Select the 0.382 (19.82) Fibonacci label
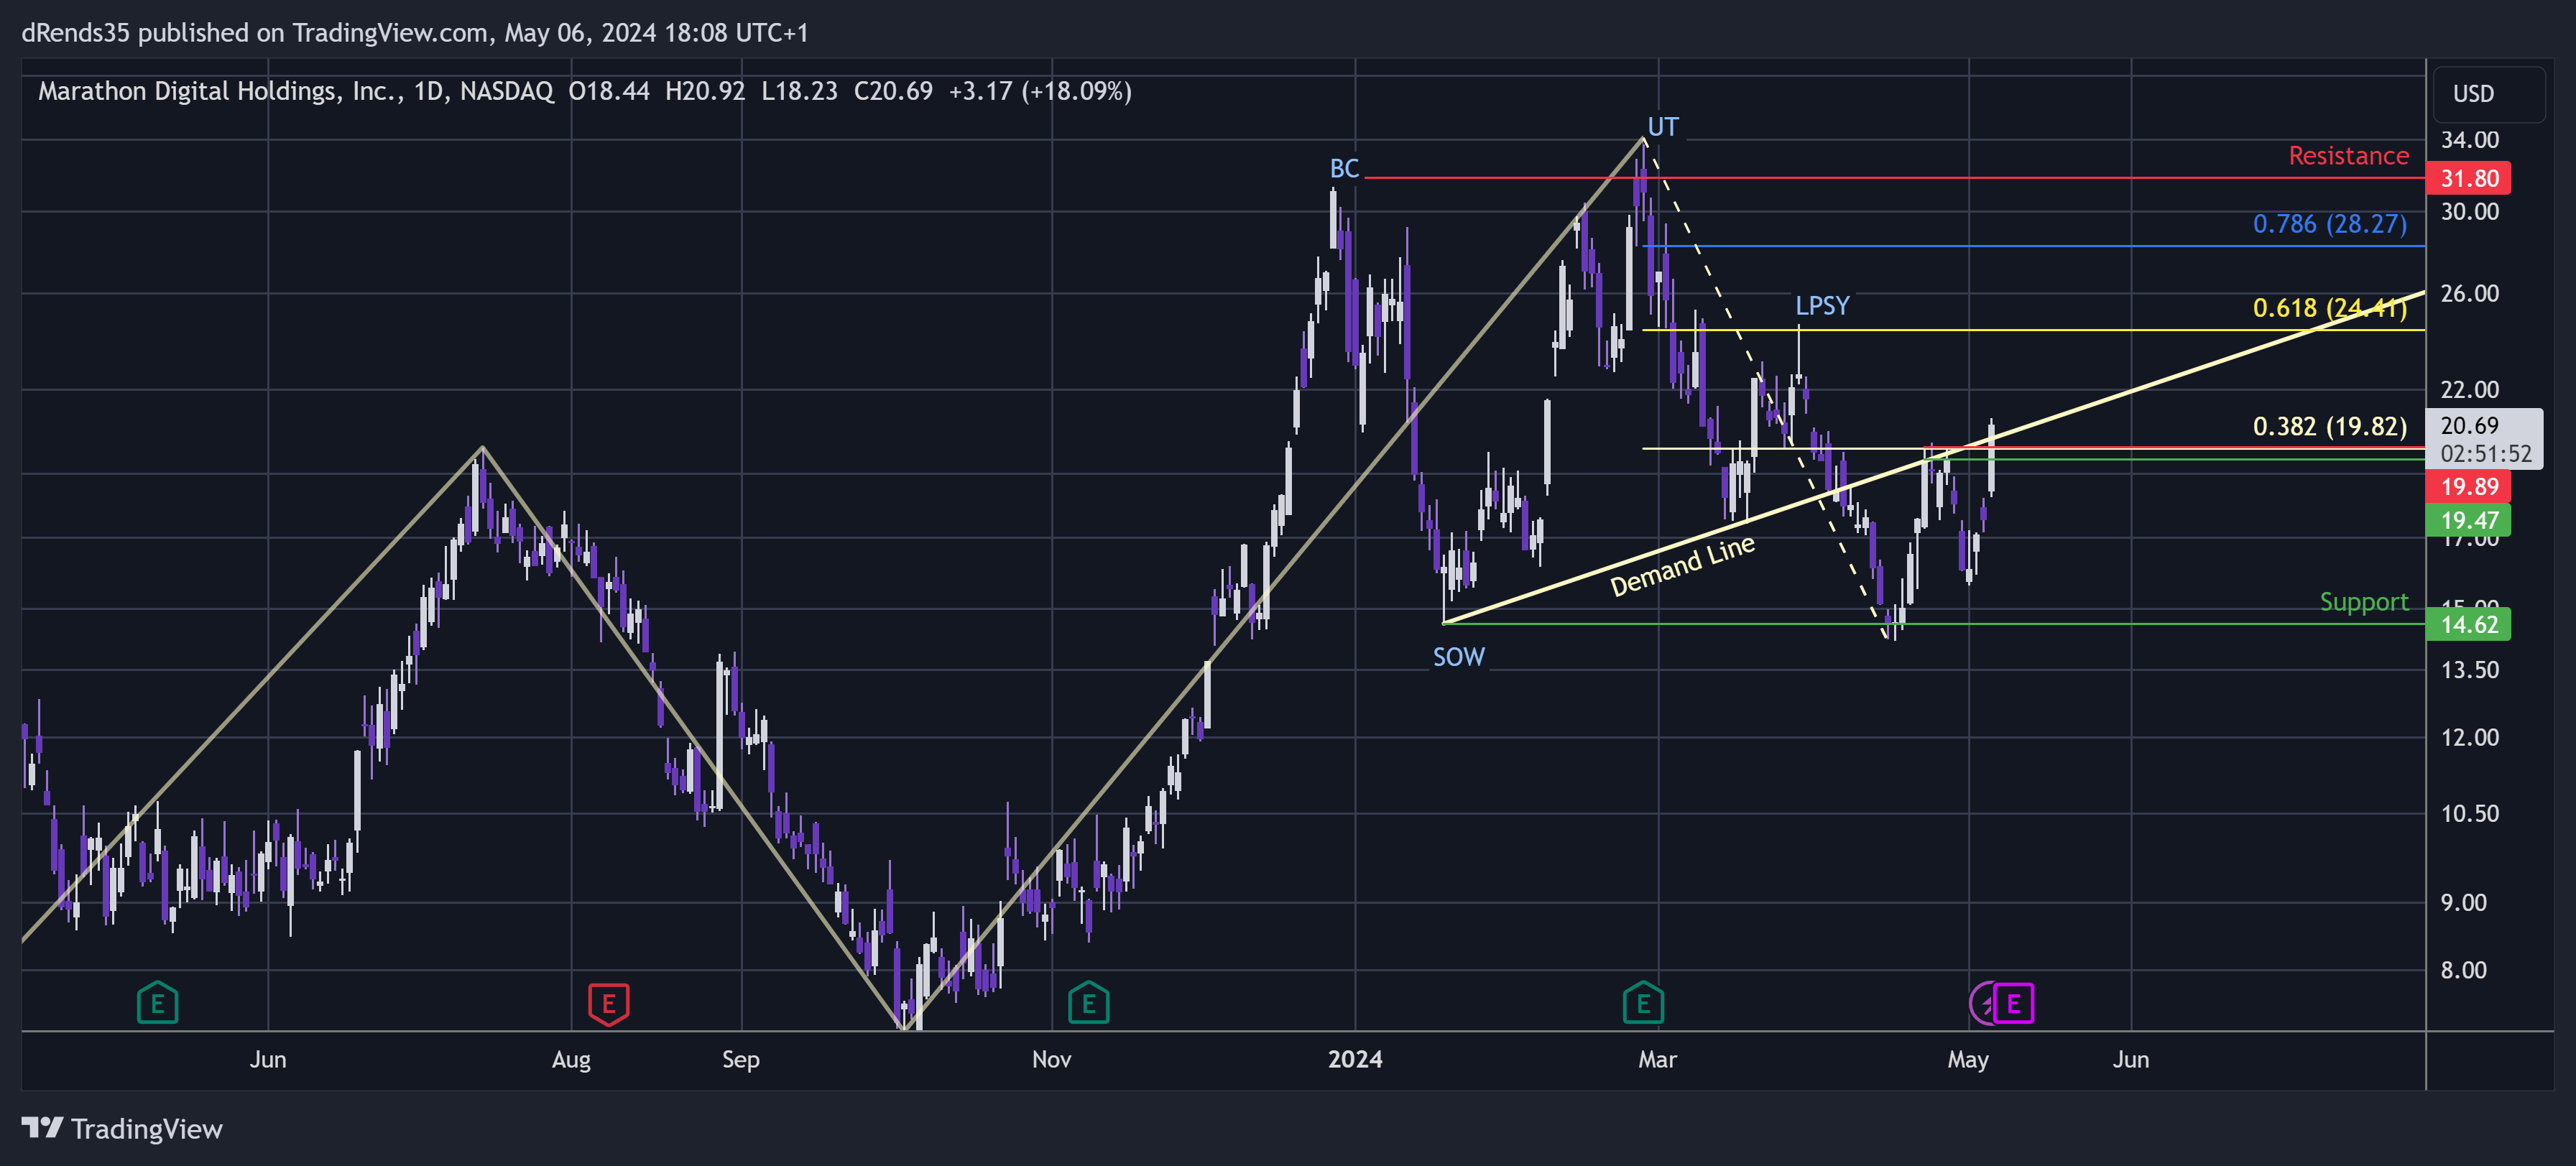Screen dimensions: 2576x1166 tap(2329, 426)
